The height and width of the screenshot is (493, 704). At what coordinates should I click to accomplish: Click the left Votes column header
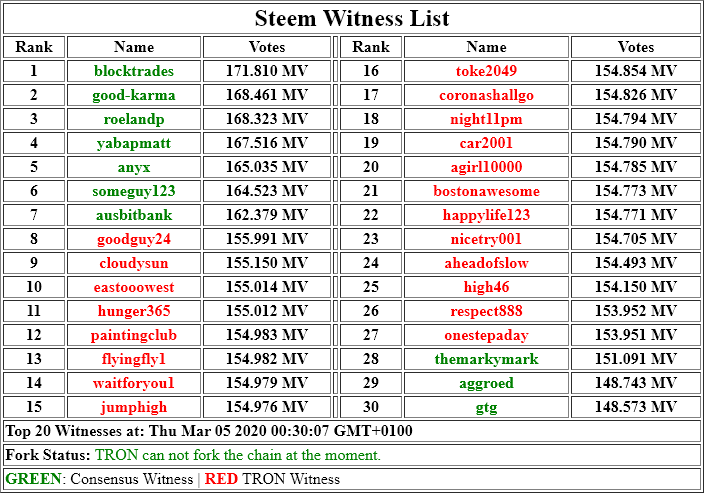click(267, 47)
